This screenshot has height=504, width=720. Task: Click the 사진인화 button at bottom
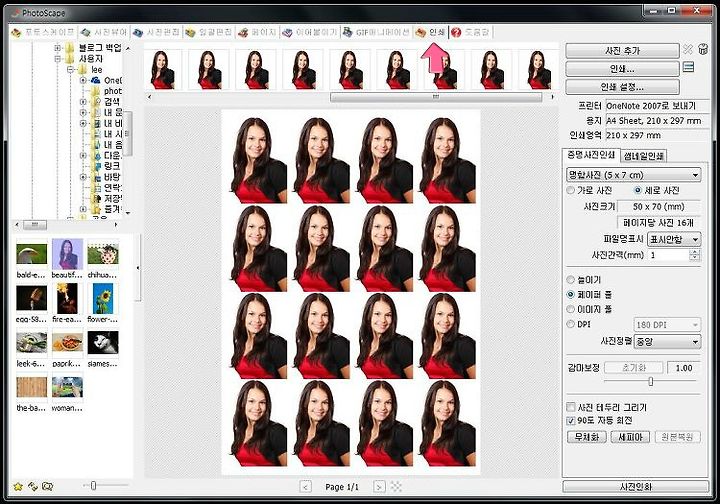click(x=636, y=487)
